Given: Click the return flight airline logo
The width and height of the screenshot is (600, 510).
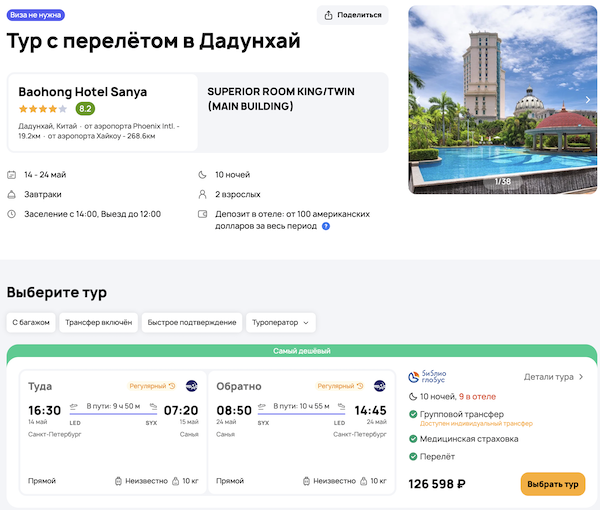Looking at the screenshot, I should pos(380,385).
